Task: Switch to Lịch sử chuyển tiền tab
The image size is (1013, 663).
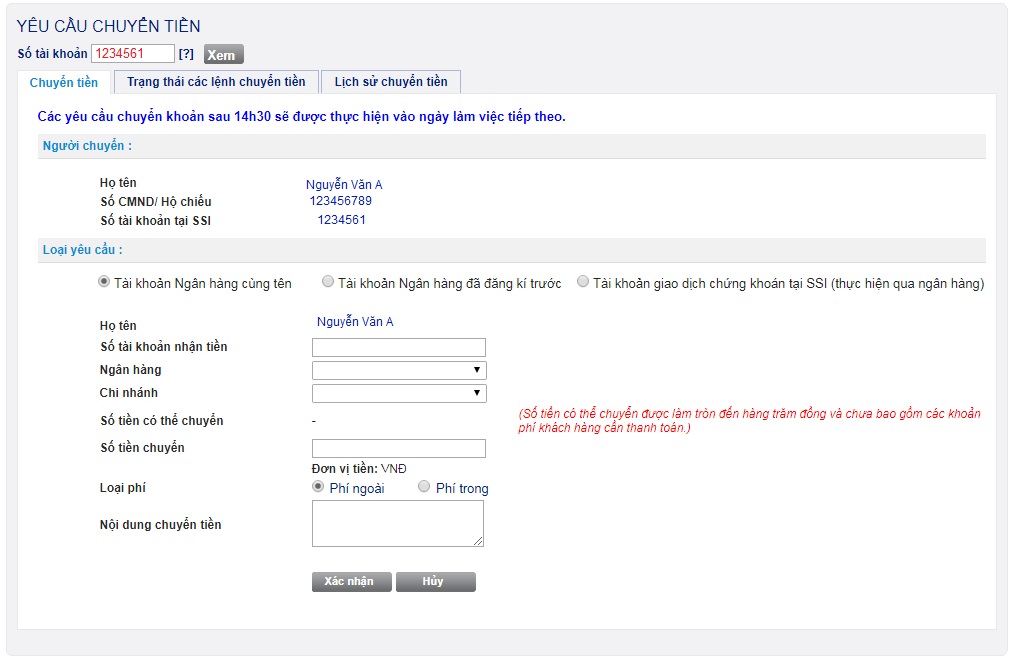Action: pos(391,82)
